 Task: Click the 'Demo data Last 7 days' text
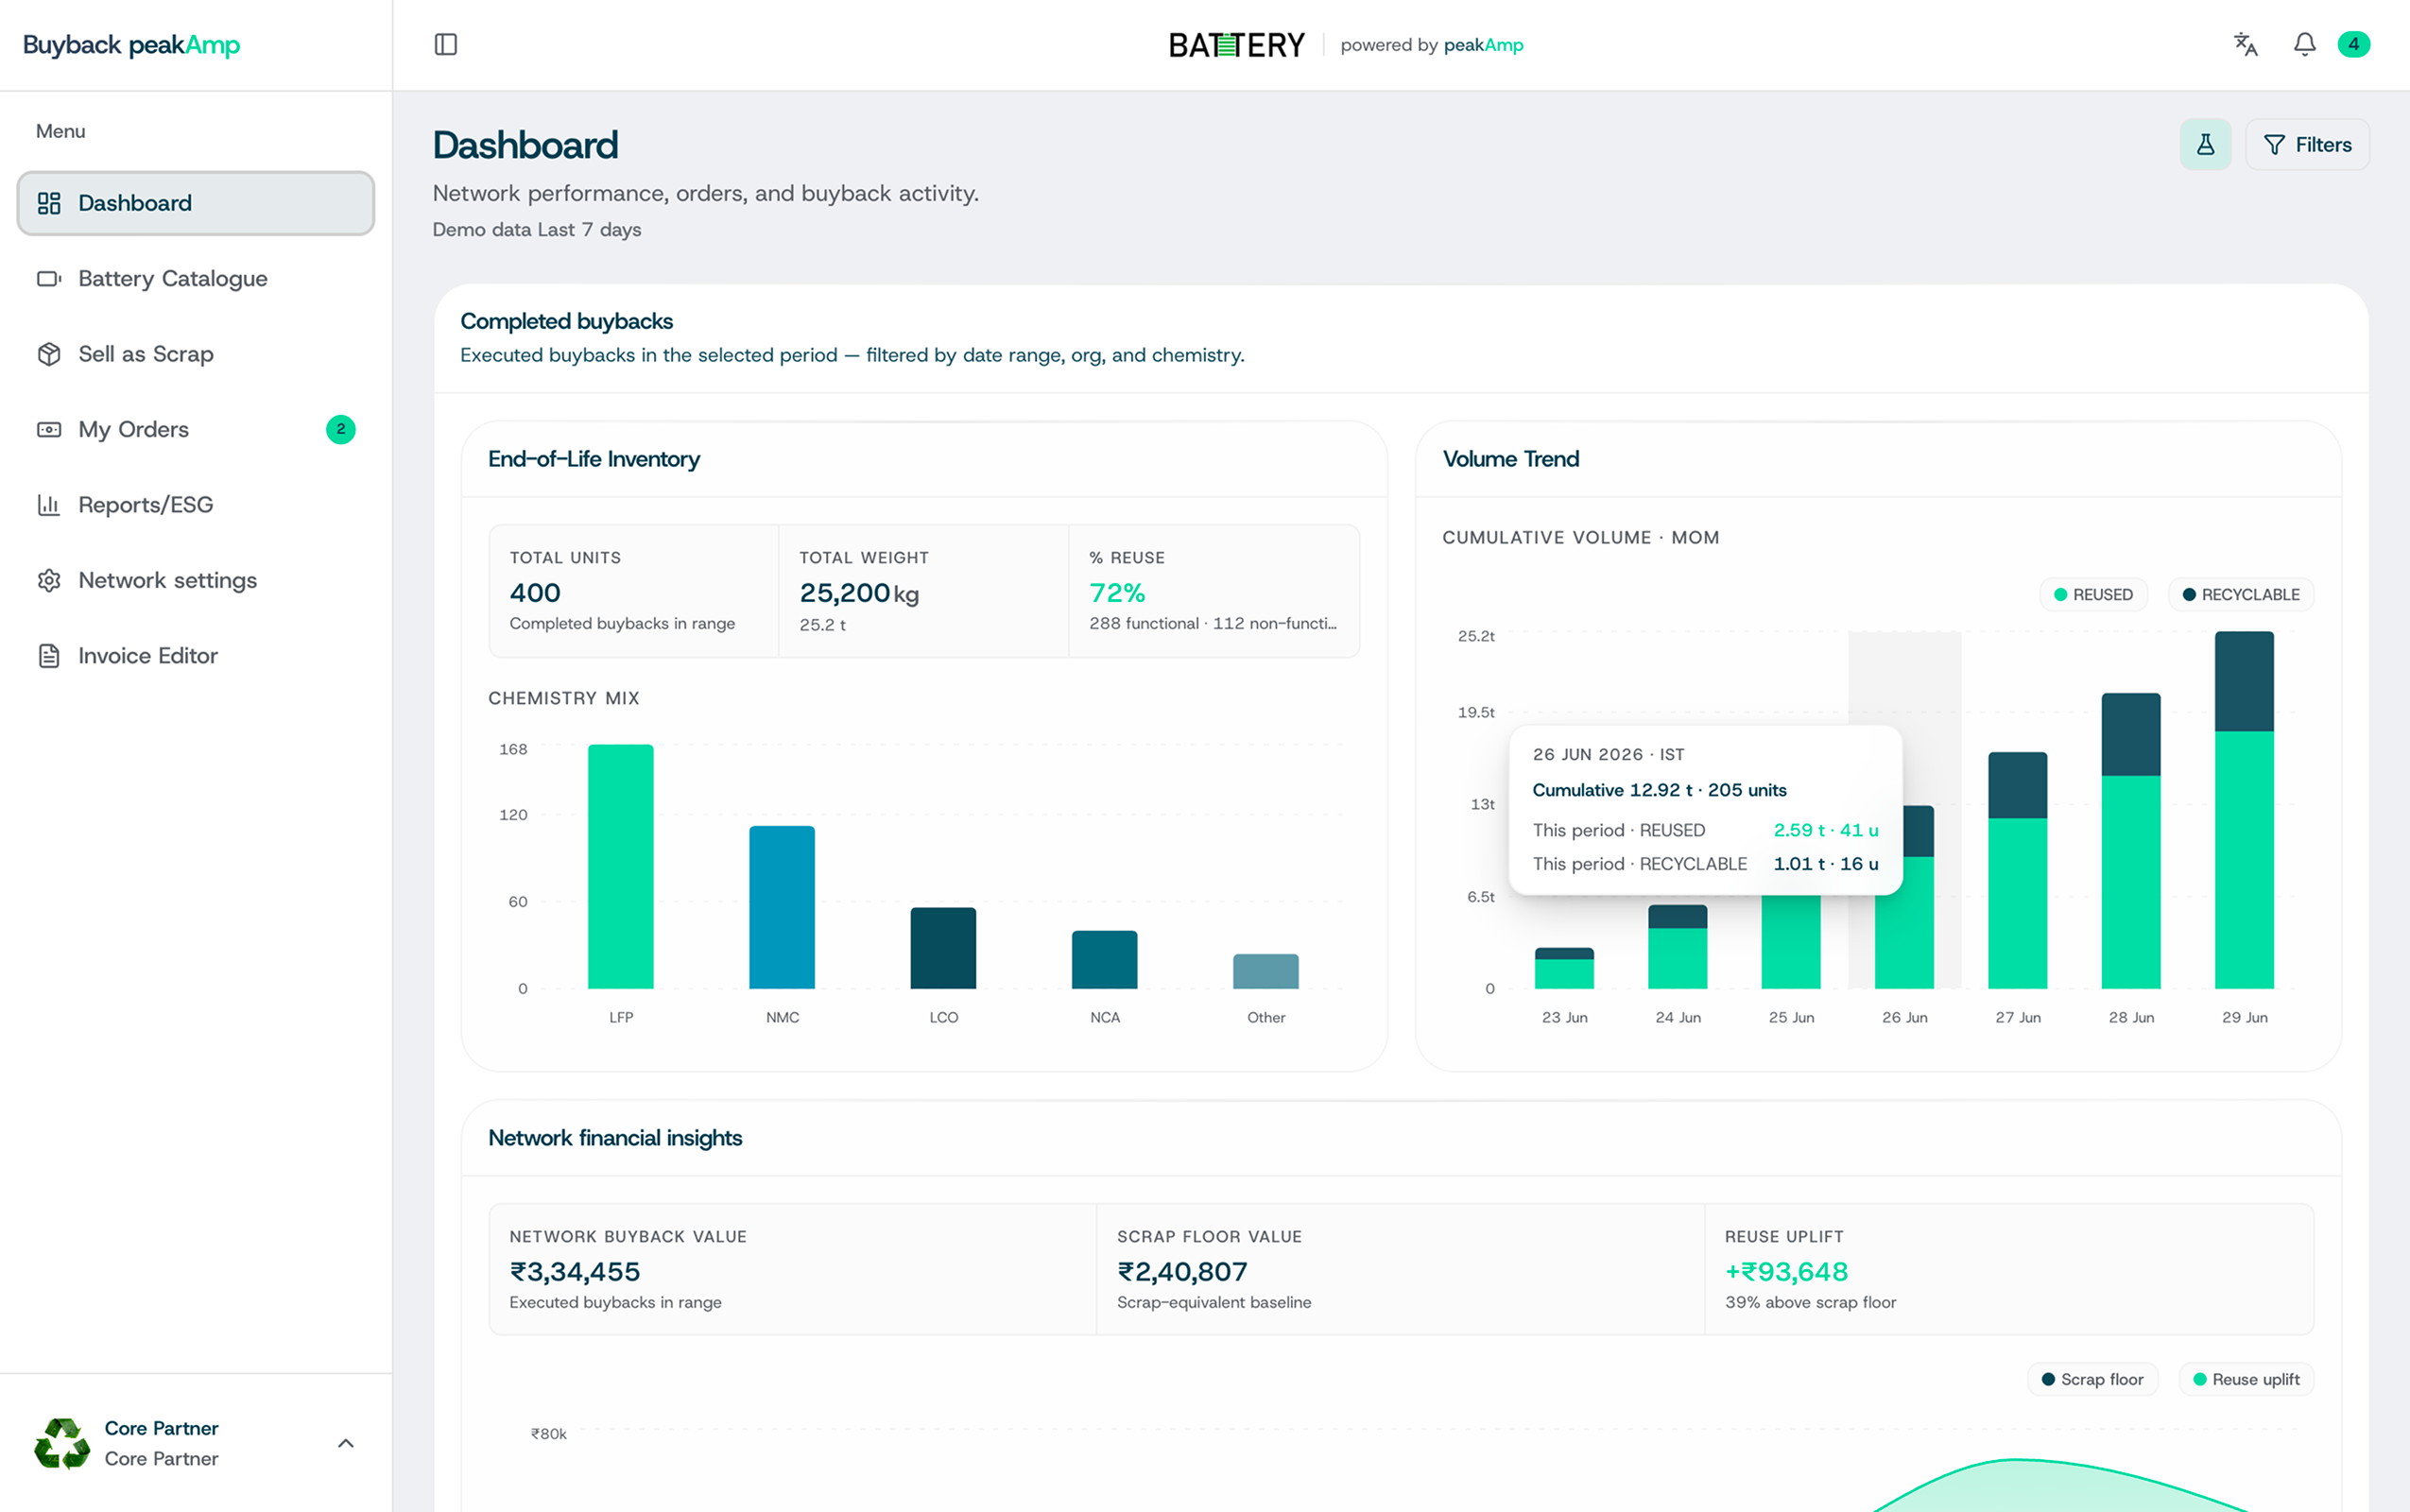pos(537,230)
